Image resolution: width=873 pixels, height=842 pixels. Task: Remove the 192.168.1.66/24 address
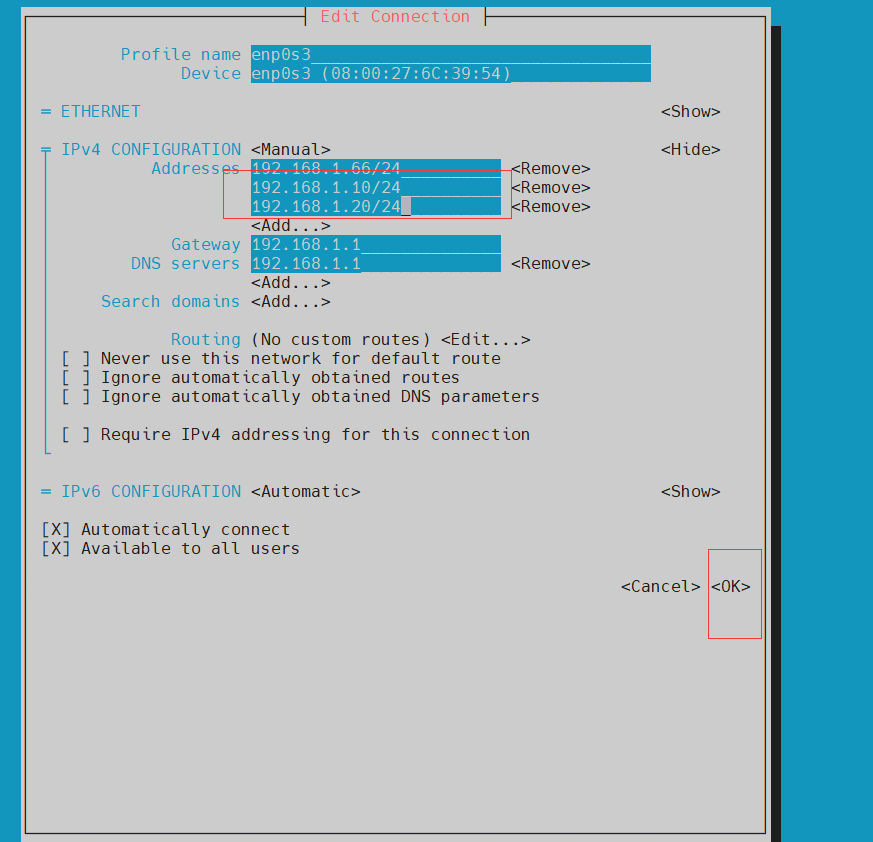(x=550, y=169)
